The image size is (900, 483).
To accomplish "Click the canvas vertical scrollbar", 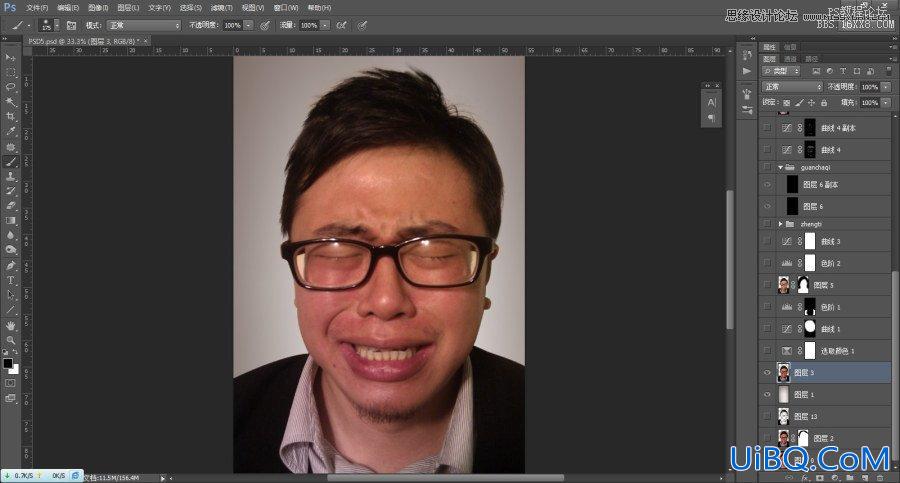I will coord(730,258).
